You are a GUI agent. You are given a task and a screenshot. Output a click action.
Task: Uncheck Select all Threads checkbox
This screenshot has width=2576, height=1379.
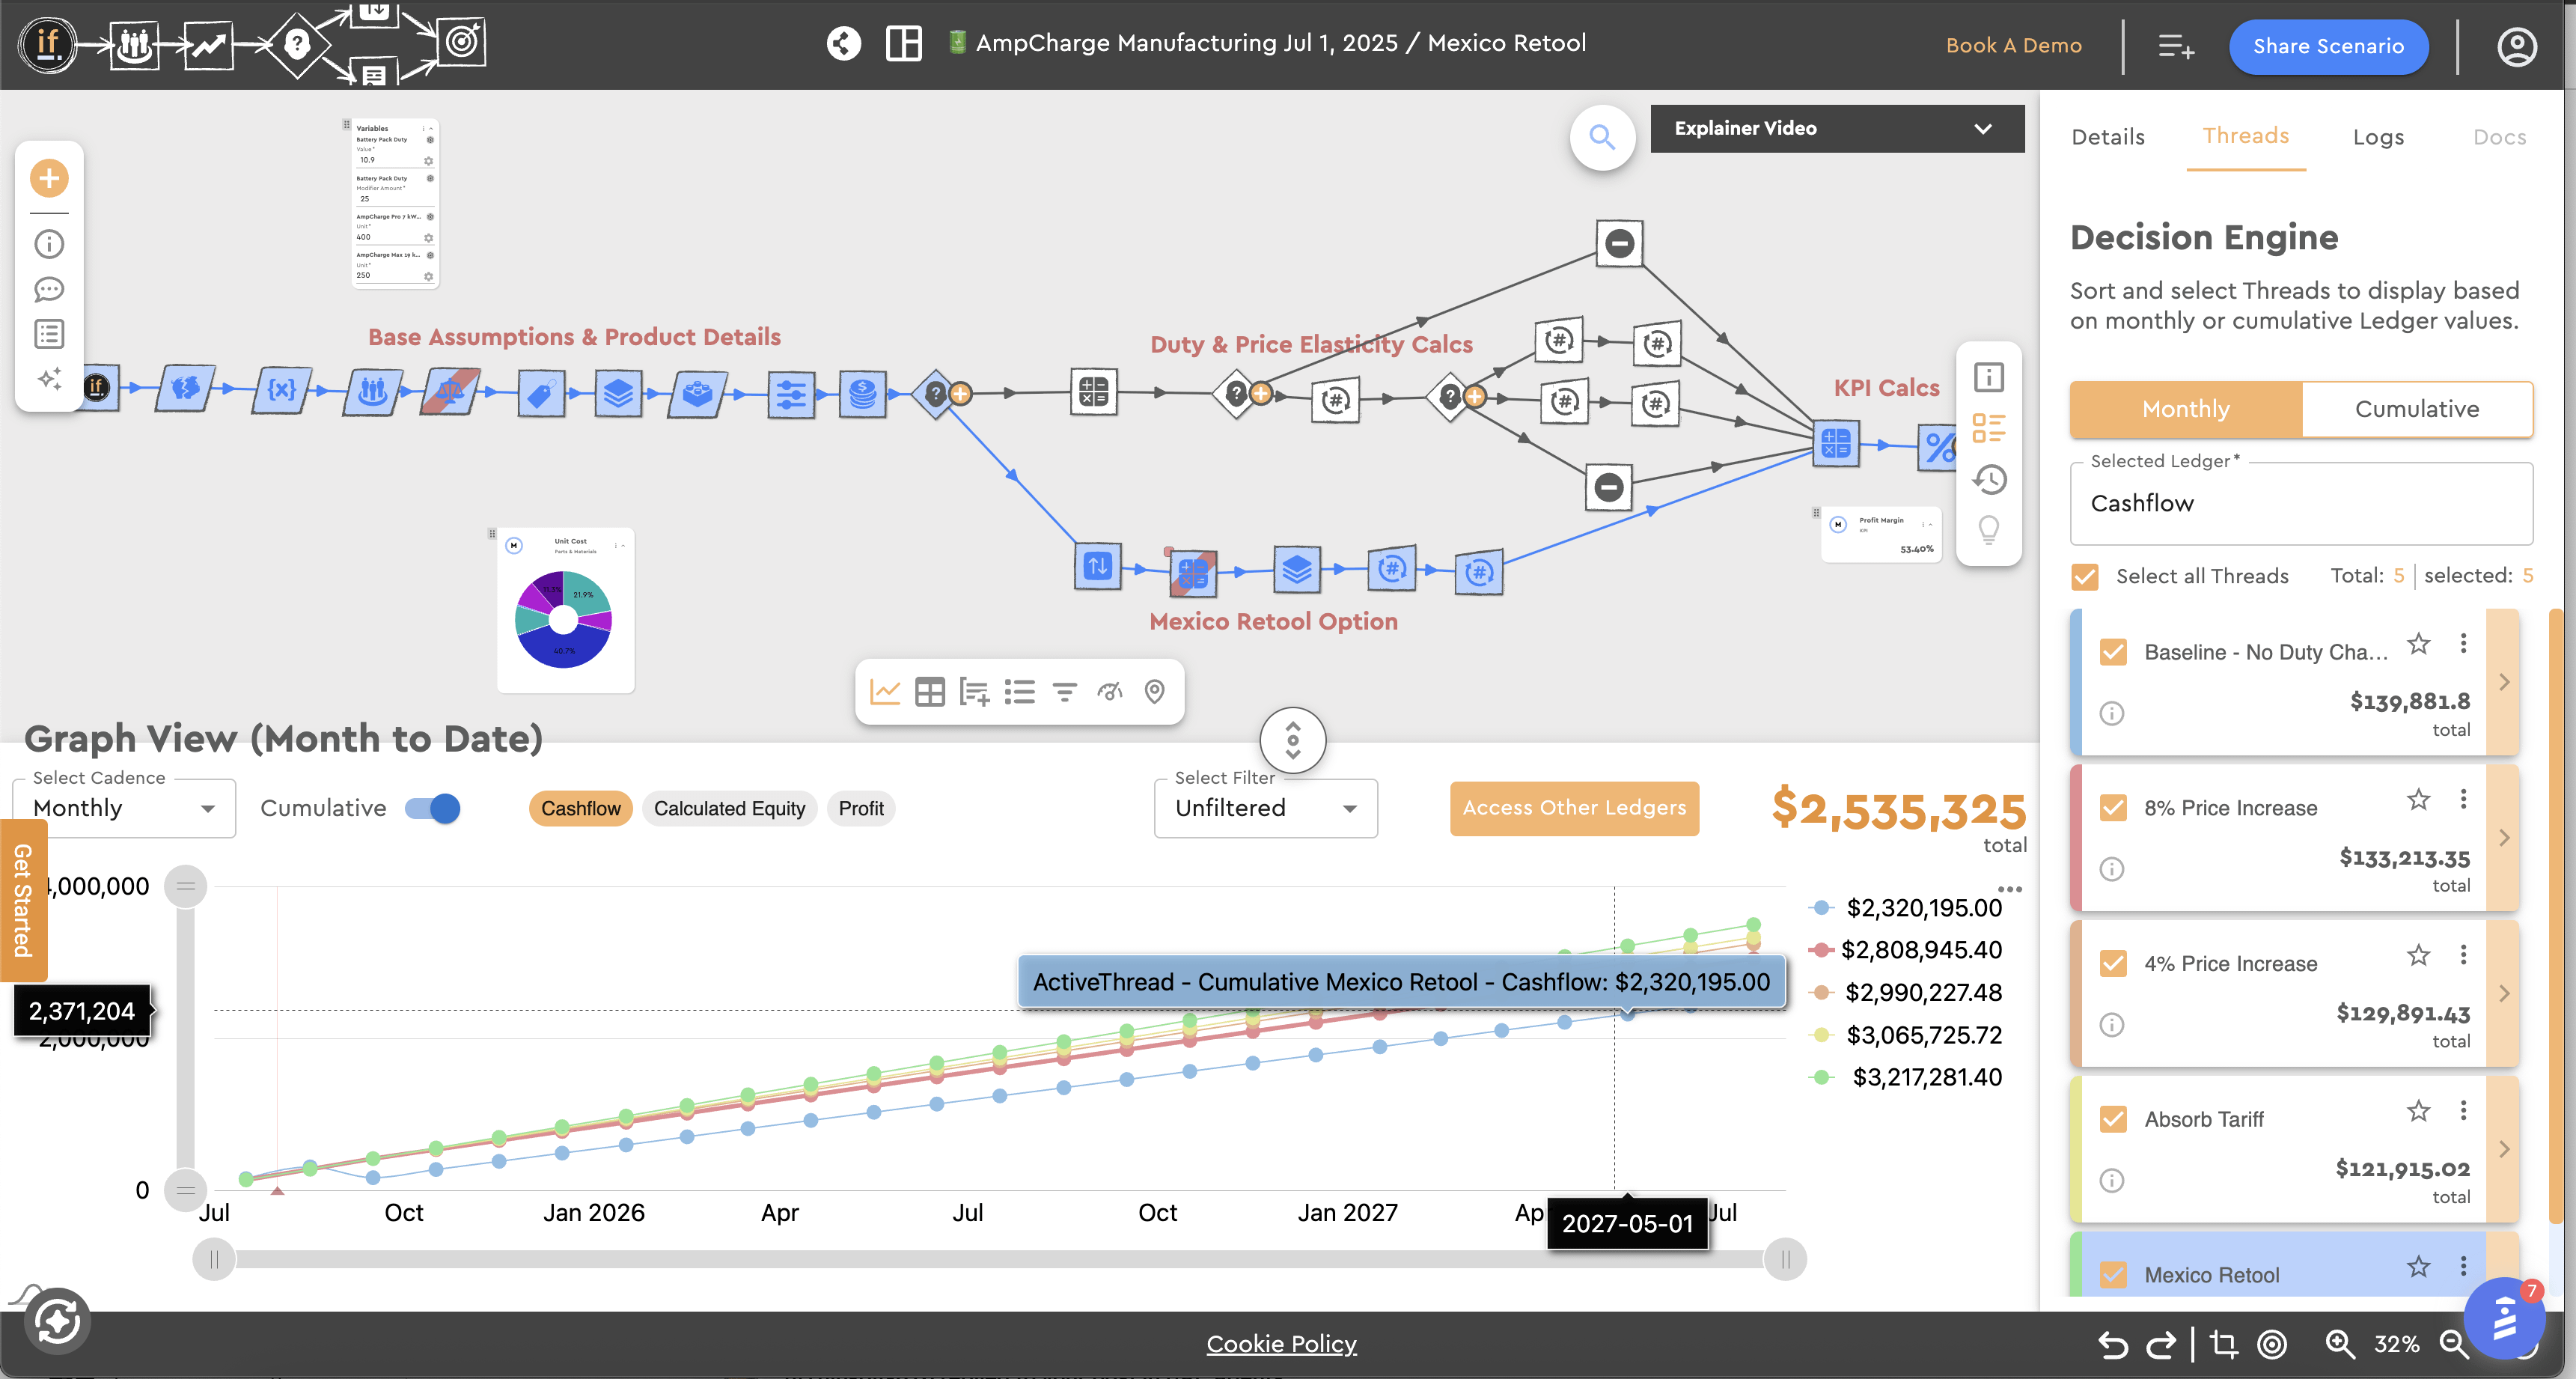(x=2085, y=576)
